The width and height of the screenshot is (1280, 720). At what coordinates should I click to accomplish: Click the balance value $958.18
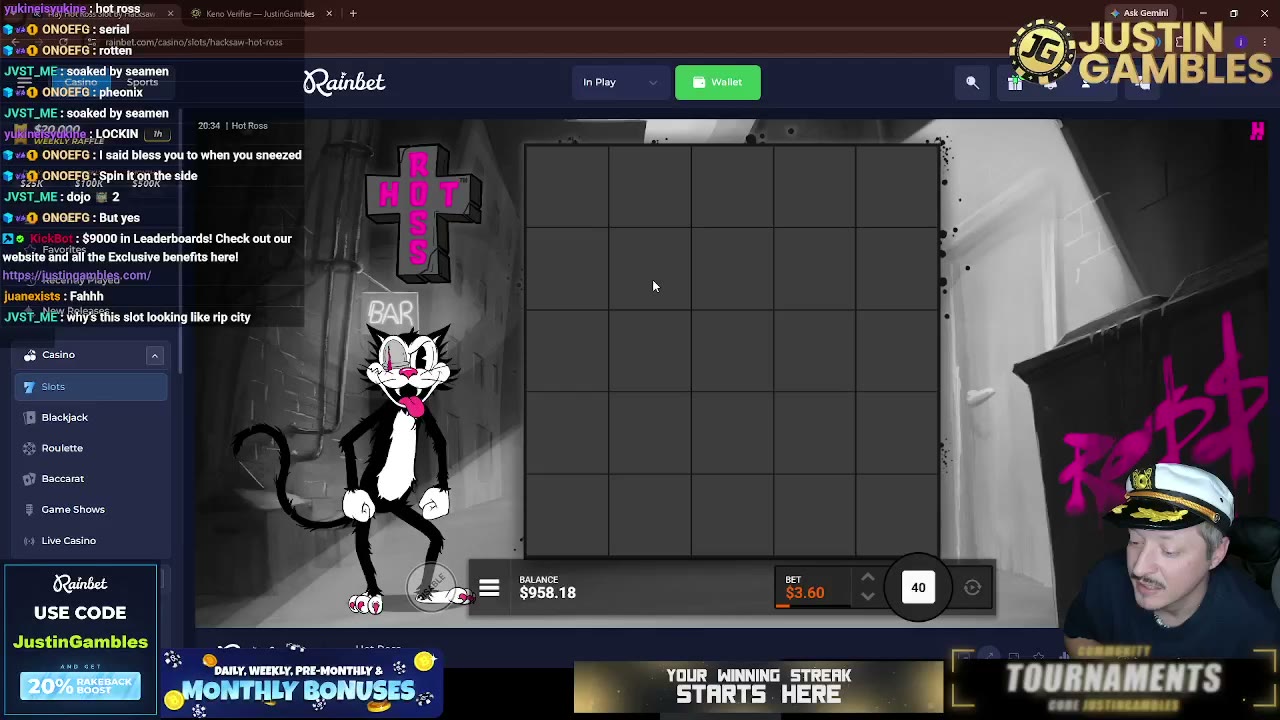547,593
